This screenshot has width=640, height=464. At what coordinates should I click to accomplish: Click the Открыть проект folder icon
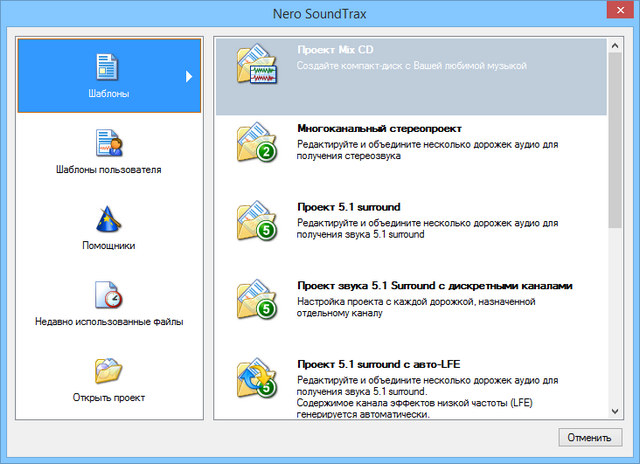(x=108, y=371)
